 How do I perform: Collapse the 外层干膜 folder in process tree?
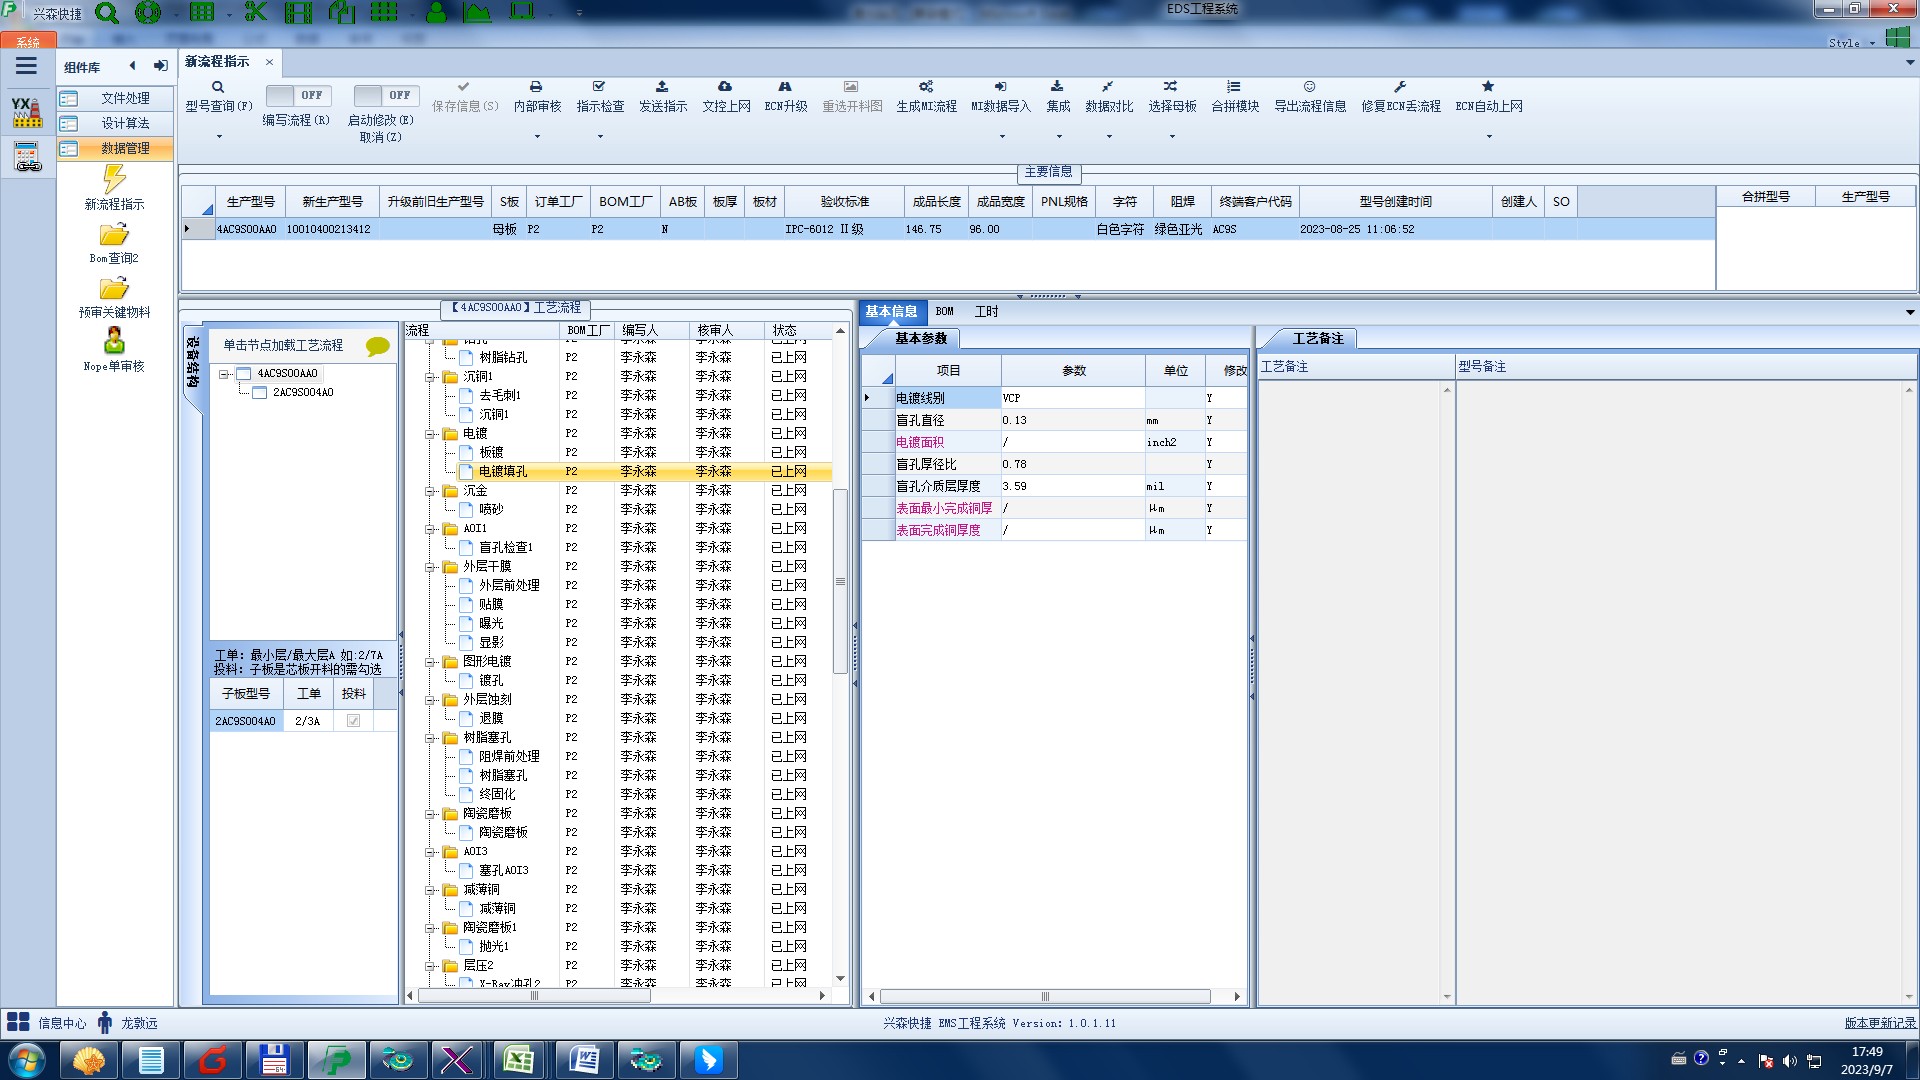tap(431, 567)
